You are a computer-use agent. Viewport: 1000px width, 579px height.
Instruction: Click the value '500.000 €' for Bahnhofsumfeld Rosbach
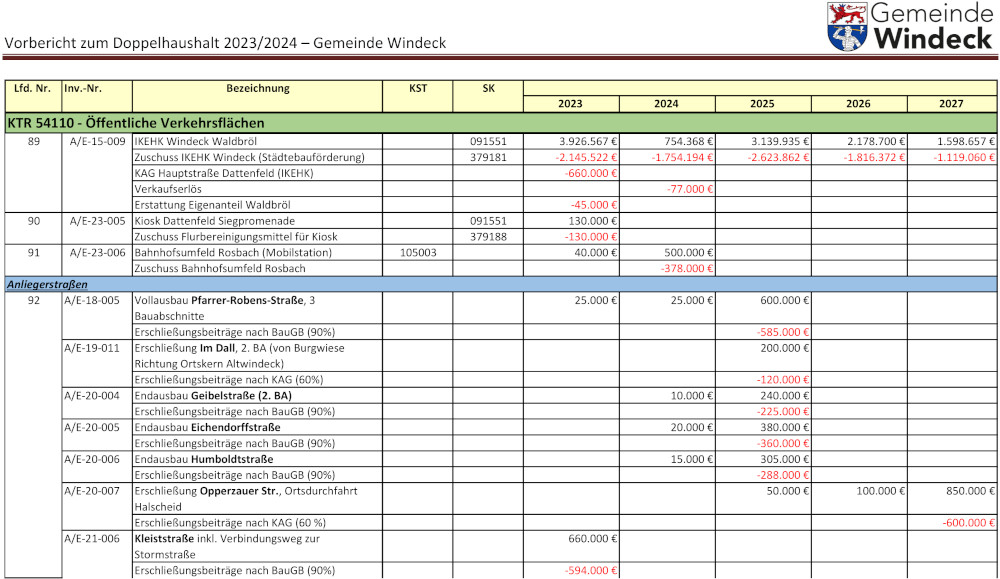689,253
